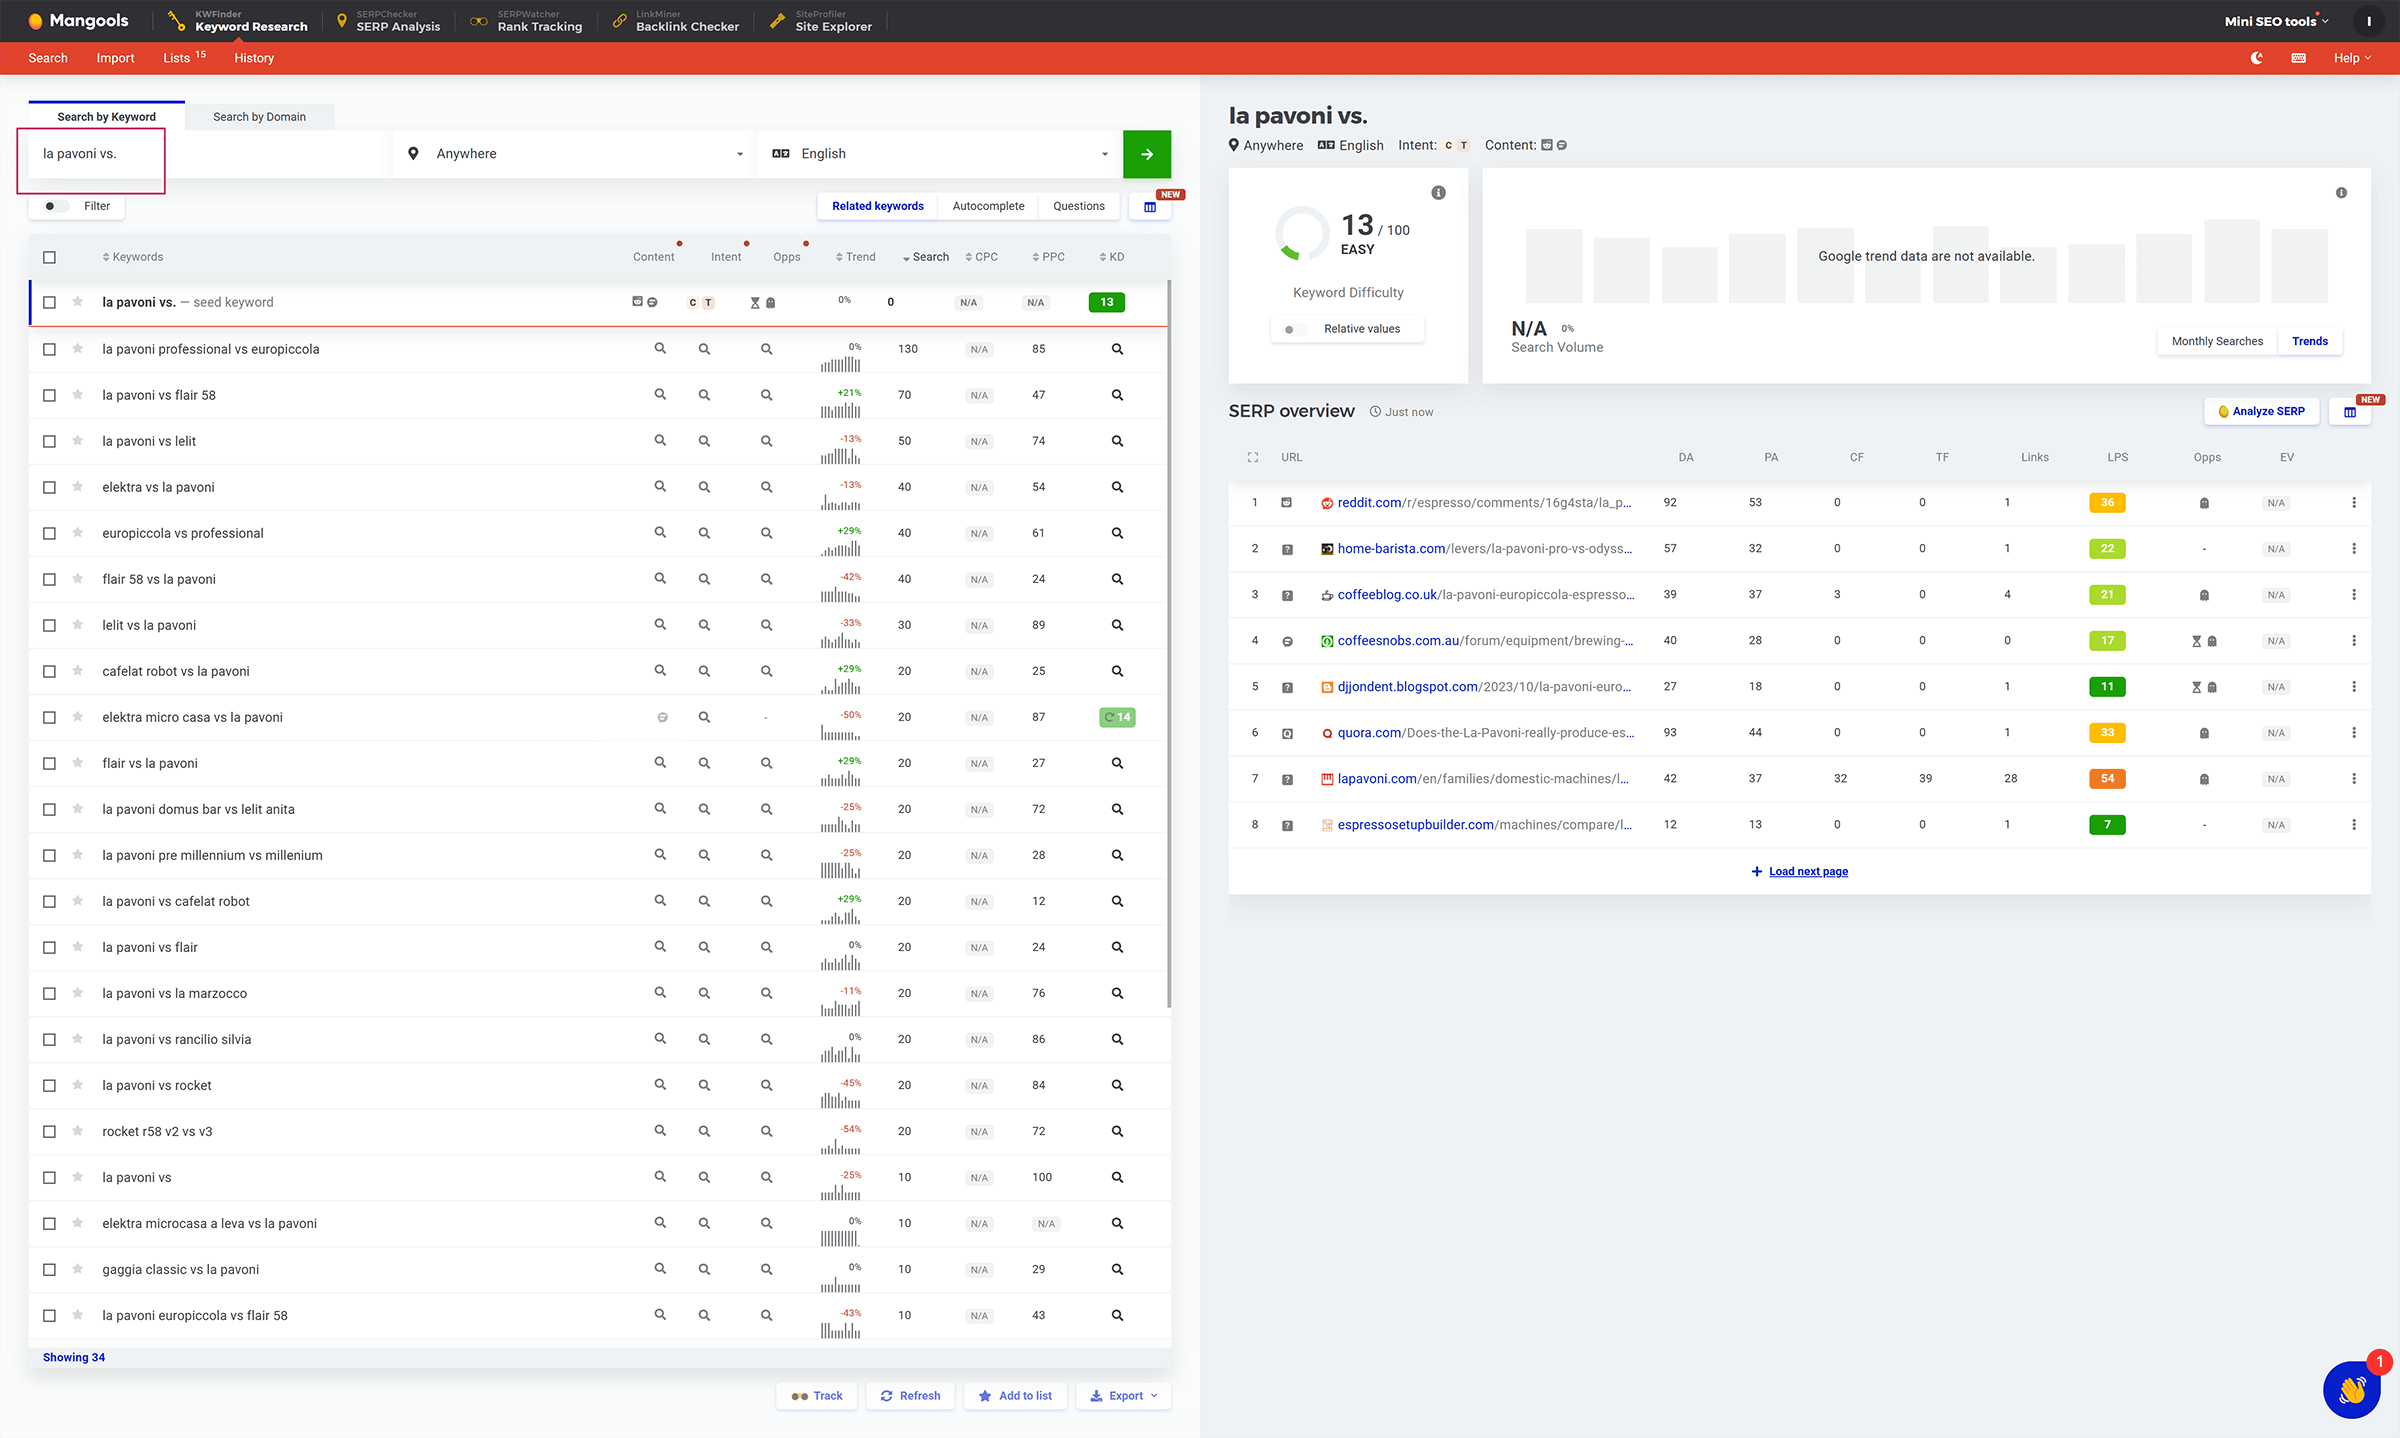
Task: Click the keyword search input field
Action: click(210, 154)
